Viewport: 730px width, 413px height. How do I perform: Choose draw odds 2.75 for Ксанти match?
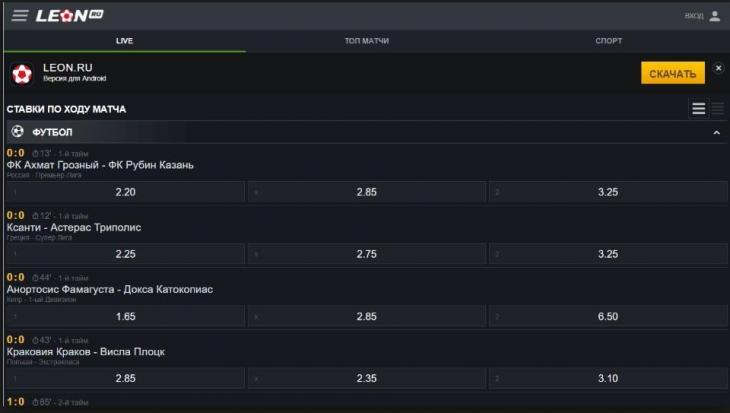pos(366,254)
